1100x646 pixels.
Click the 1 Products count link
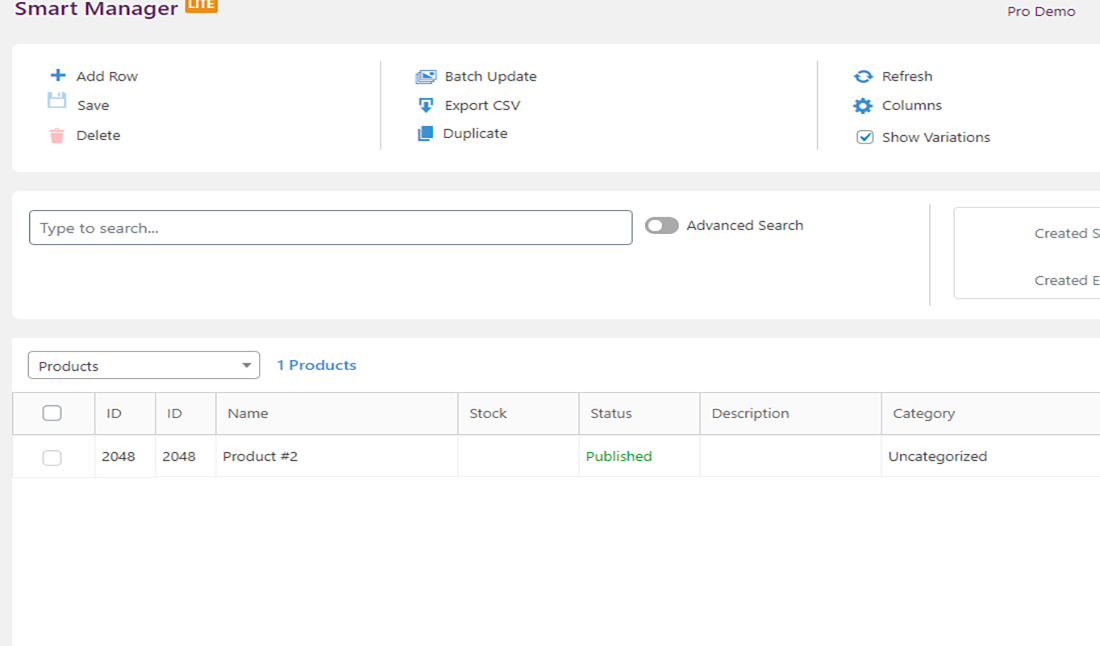coord(316,365)
